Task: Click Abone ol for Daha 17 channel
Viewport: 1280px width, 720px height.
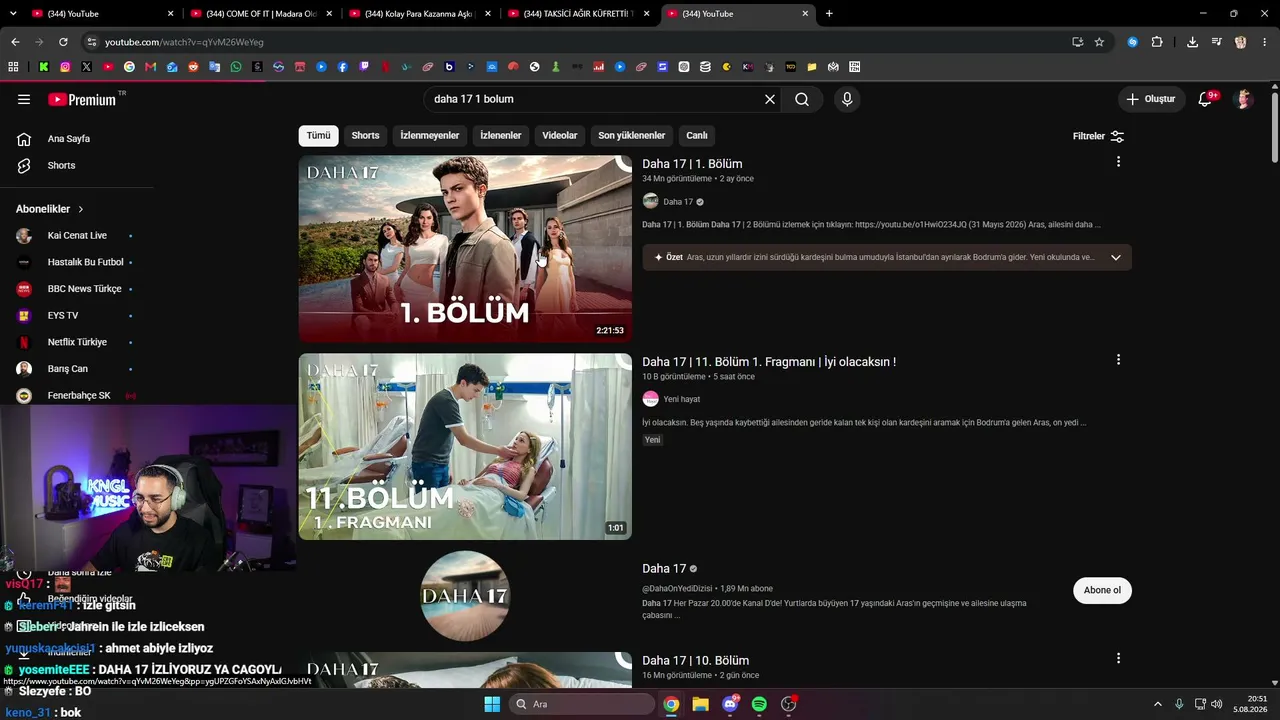Action: point(1102,590)
